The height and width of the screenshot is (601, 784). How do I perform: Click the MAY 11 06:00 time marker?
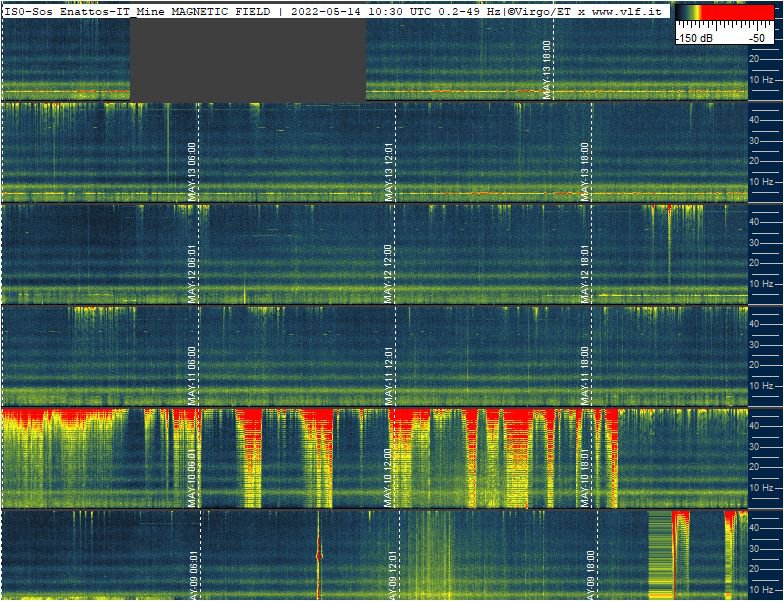pos(192,375)
